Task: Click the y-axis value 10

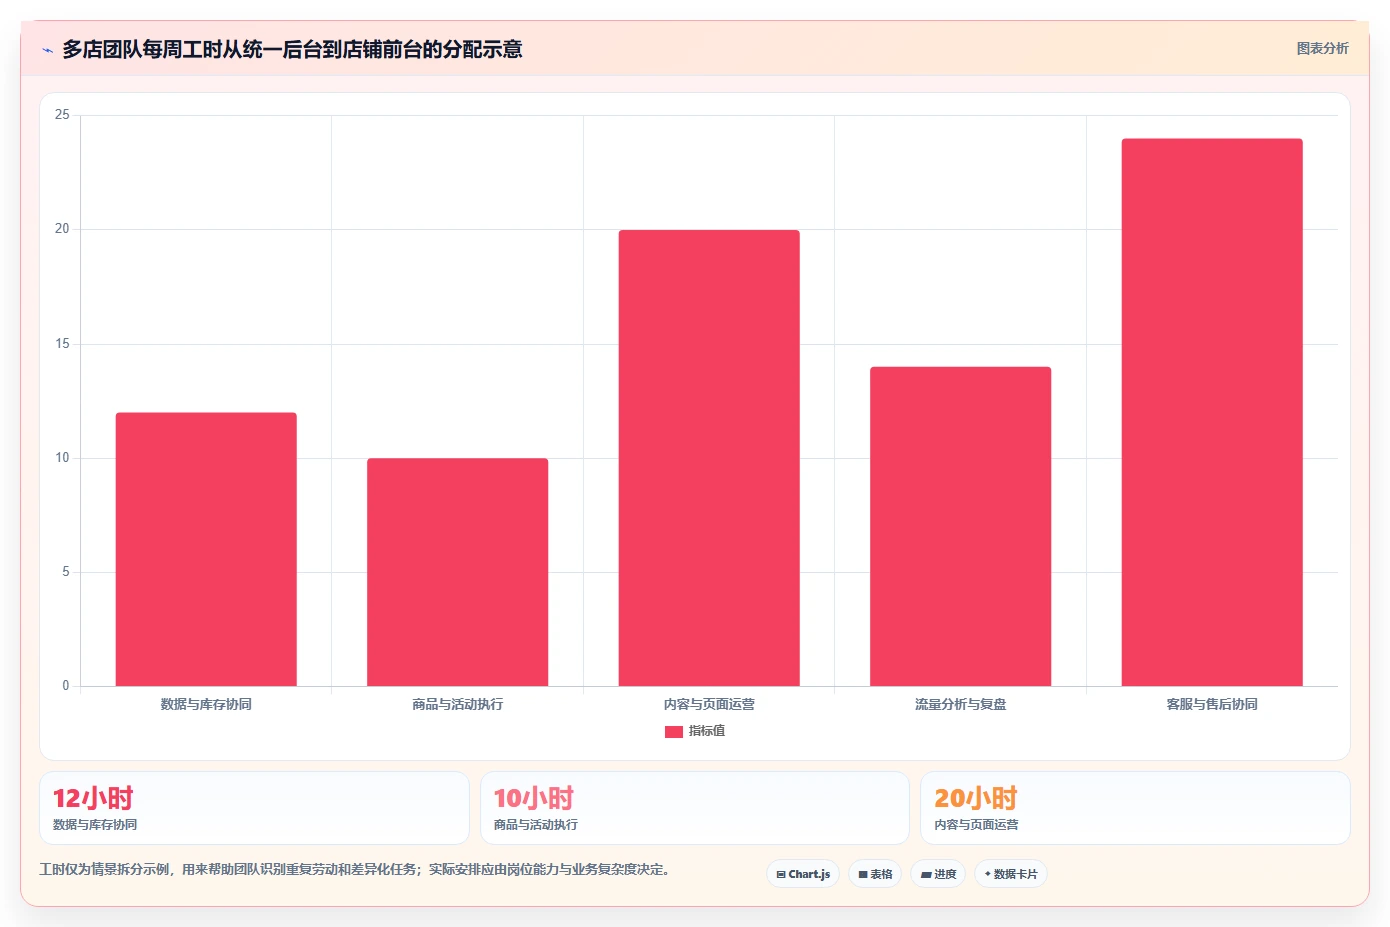Action: point(62,458)
